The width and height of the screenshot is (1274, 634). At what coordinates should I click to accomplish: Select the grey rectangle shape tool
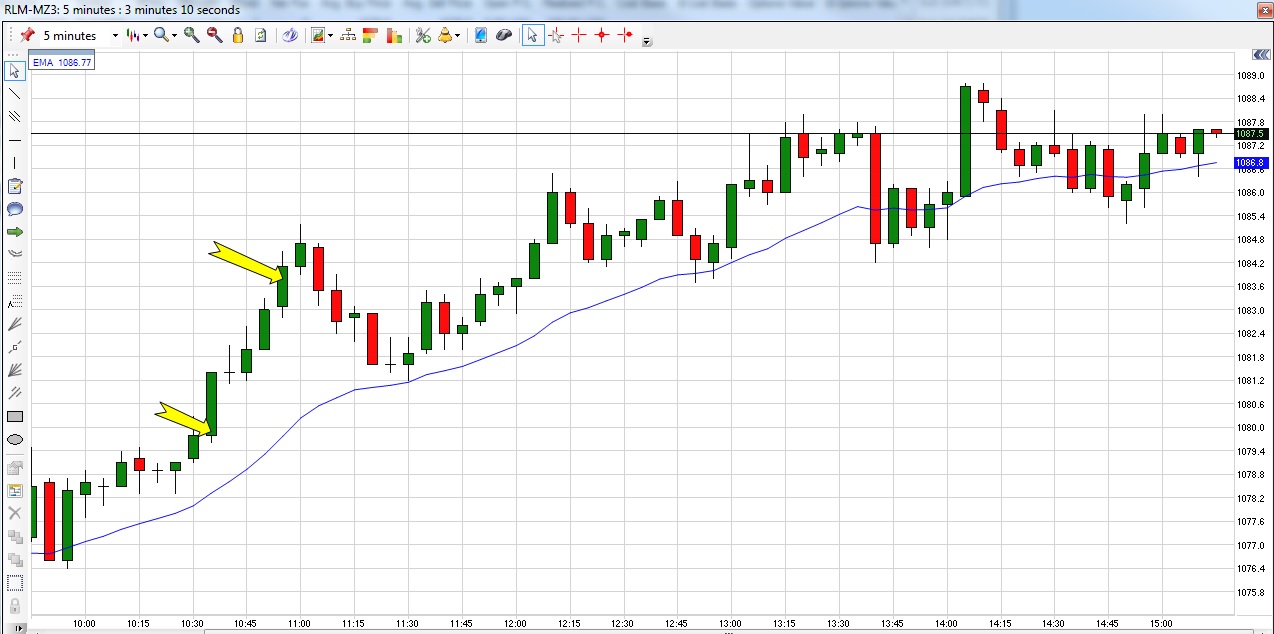[15, 416]
